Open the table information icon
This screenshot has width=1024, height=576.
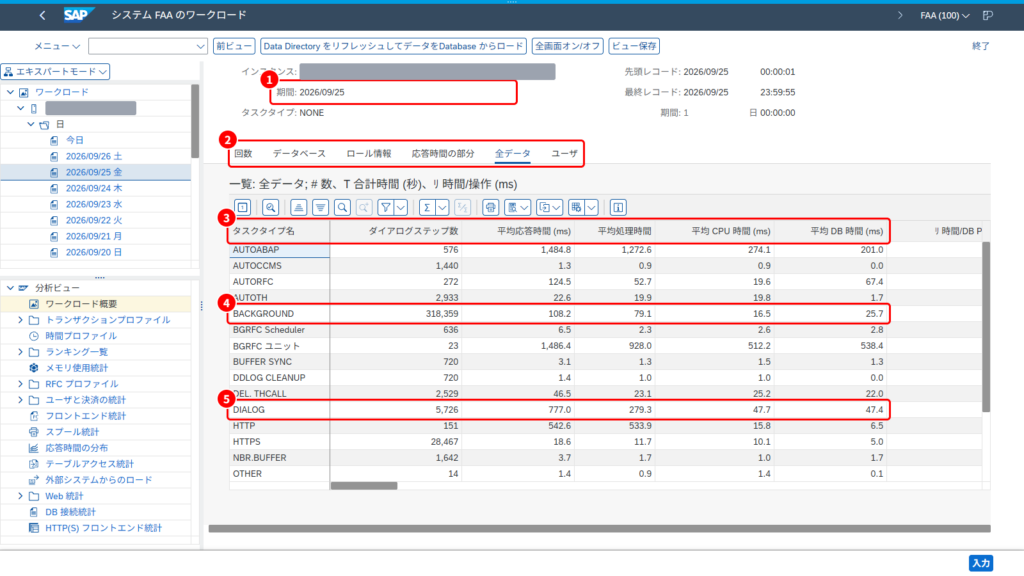(618, 208)
